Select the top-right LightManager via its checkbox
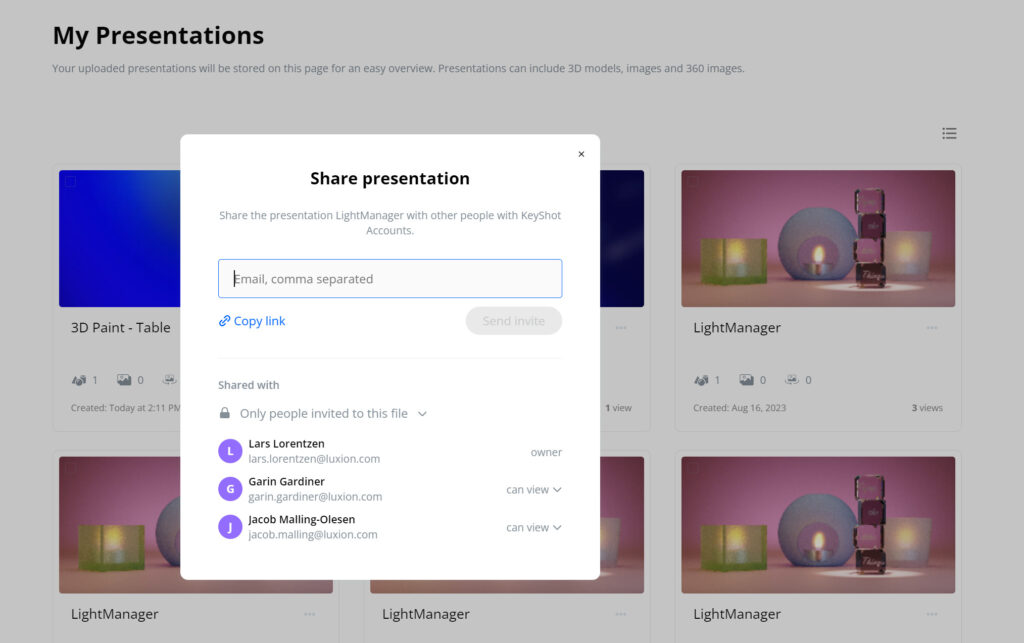Screen dimensions: 1024x643 point(693,181)
